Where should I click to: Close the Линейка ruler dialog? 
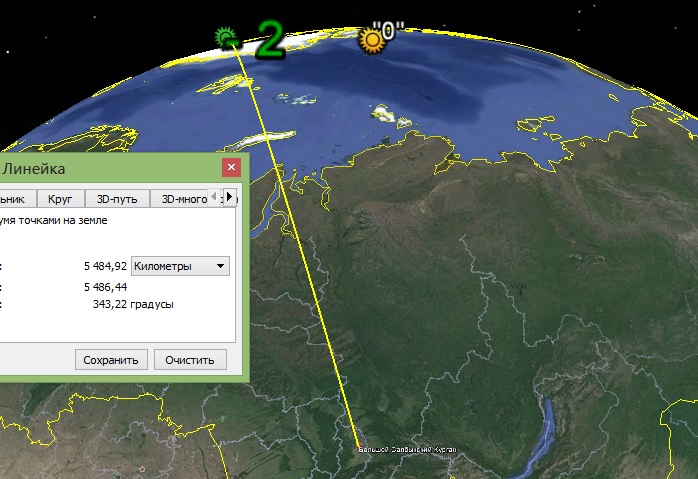pyautogui.click(x=231, y=167)
